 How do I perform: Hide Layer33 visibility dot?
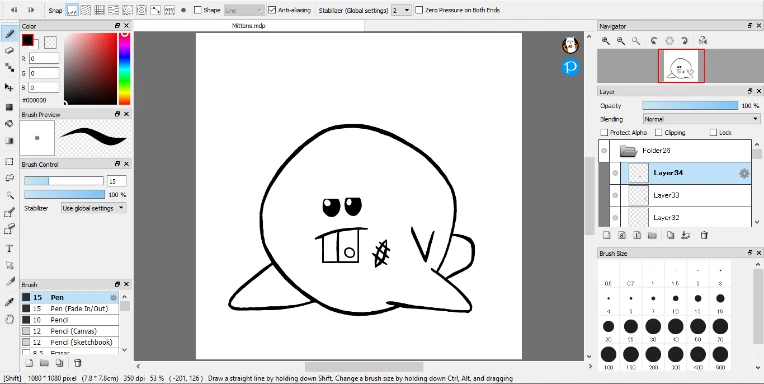(615, 195)
